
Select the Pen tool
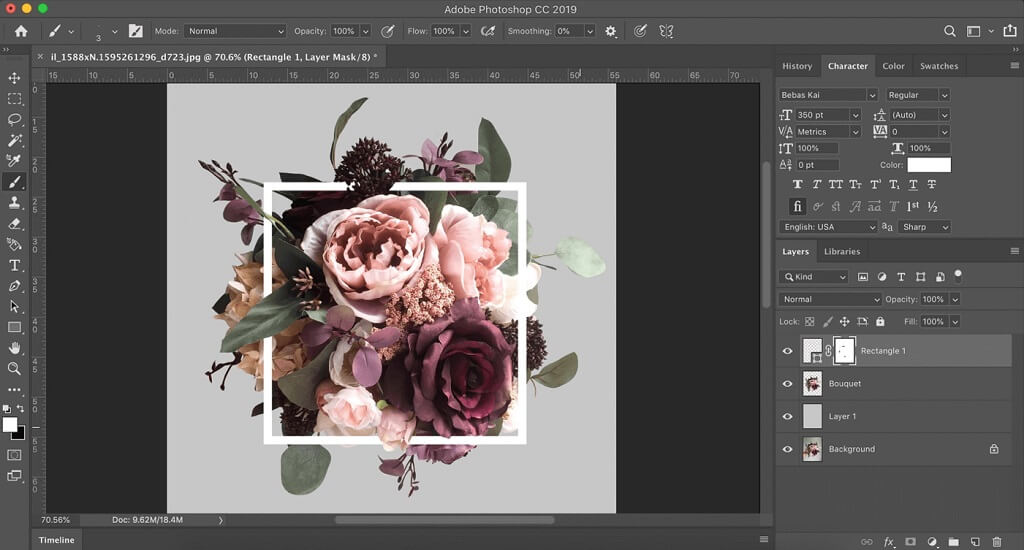coord(14,285)
